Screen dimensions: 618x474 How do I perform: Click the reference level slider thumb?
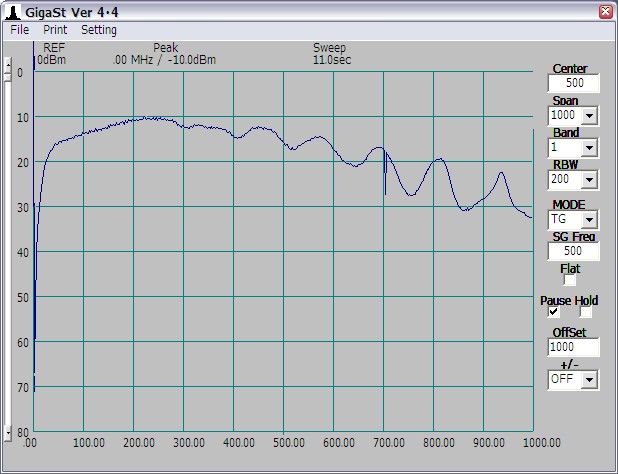click(x=7, y=77)
